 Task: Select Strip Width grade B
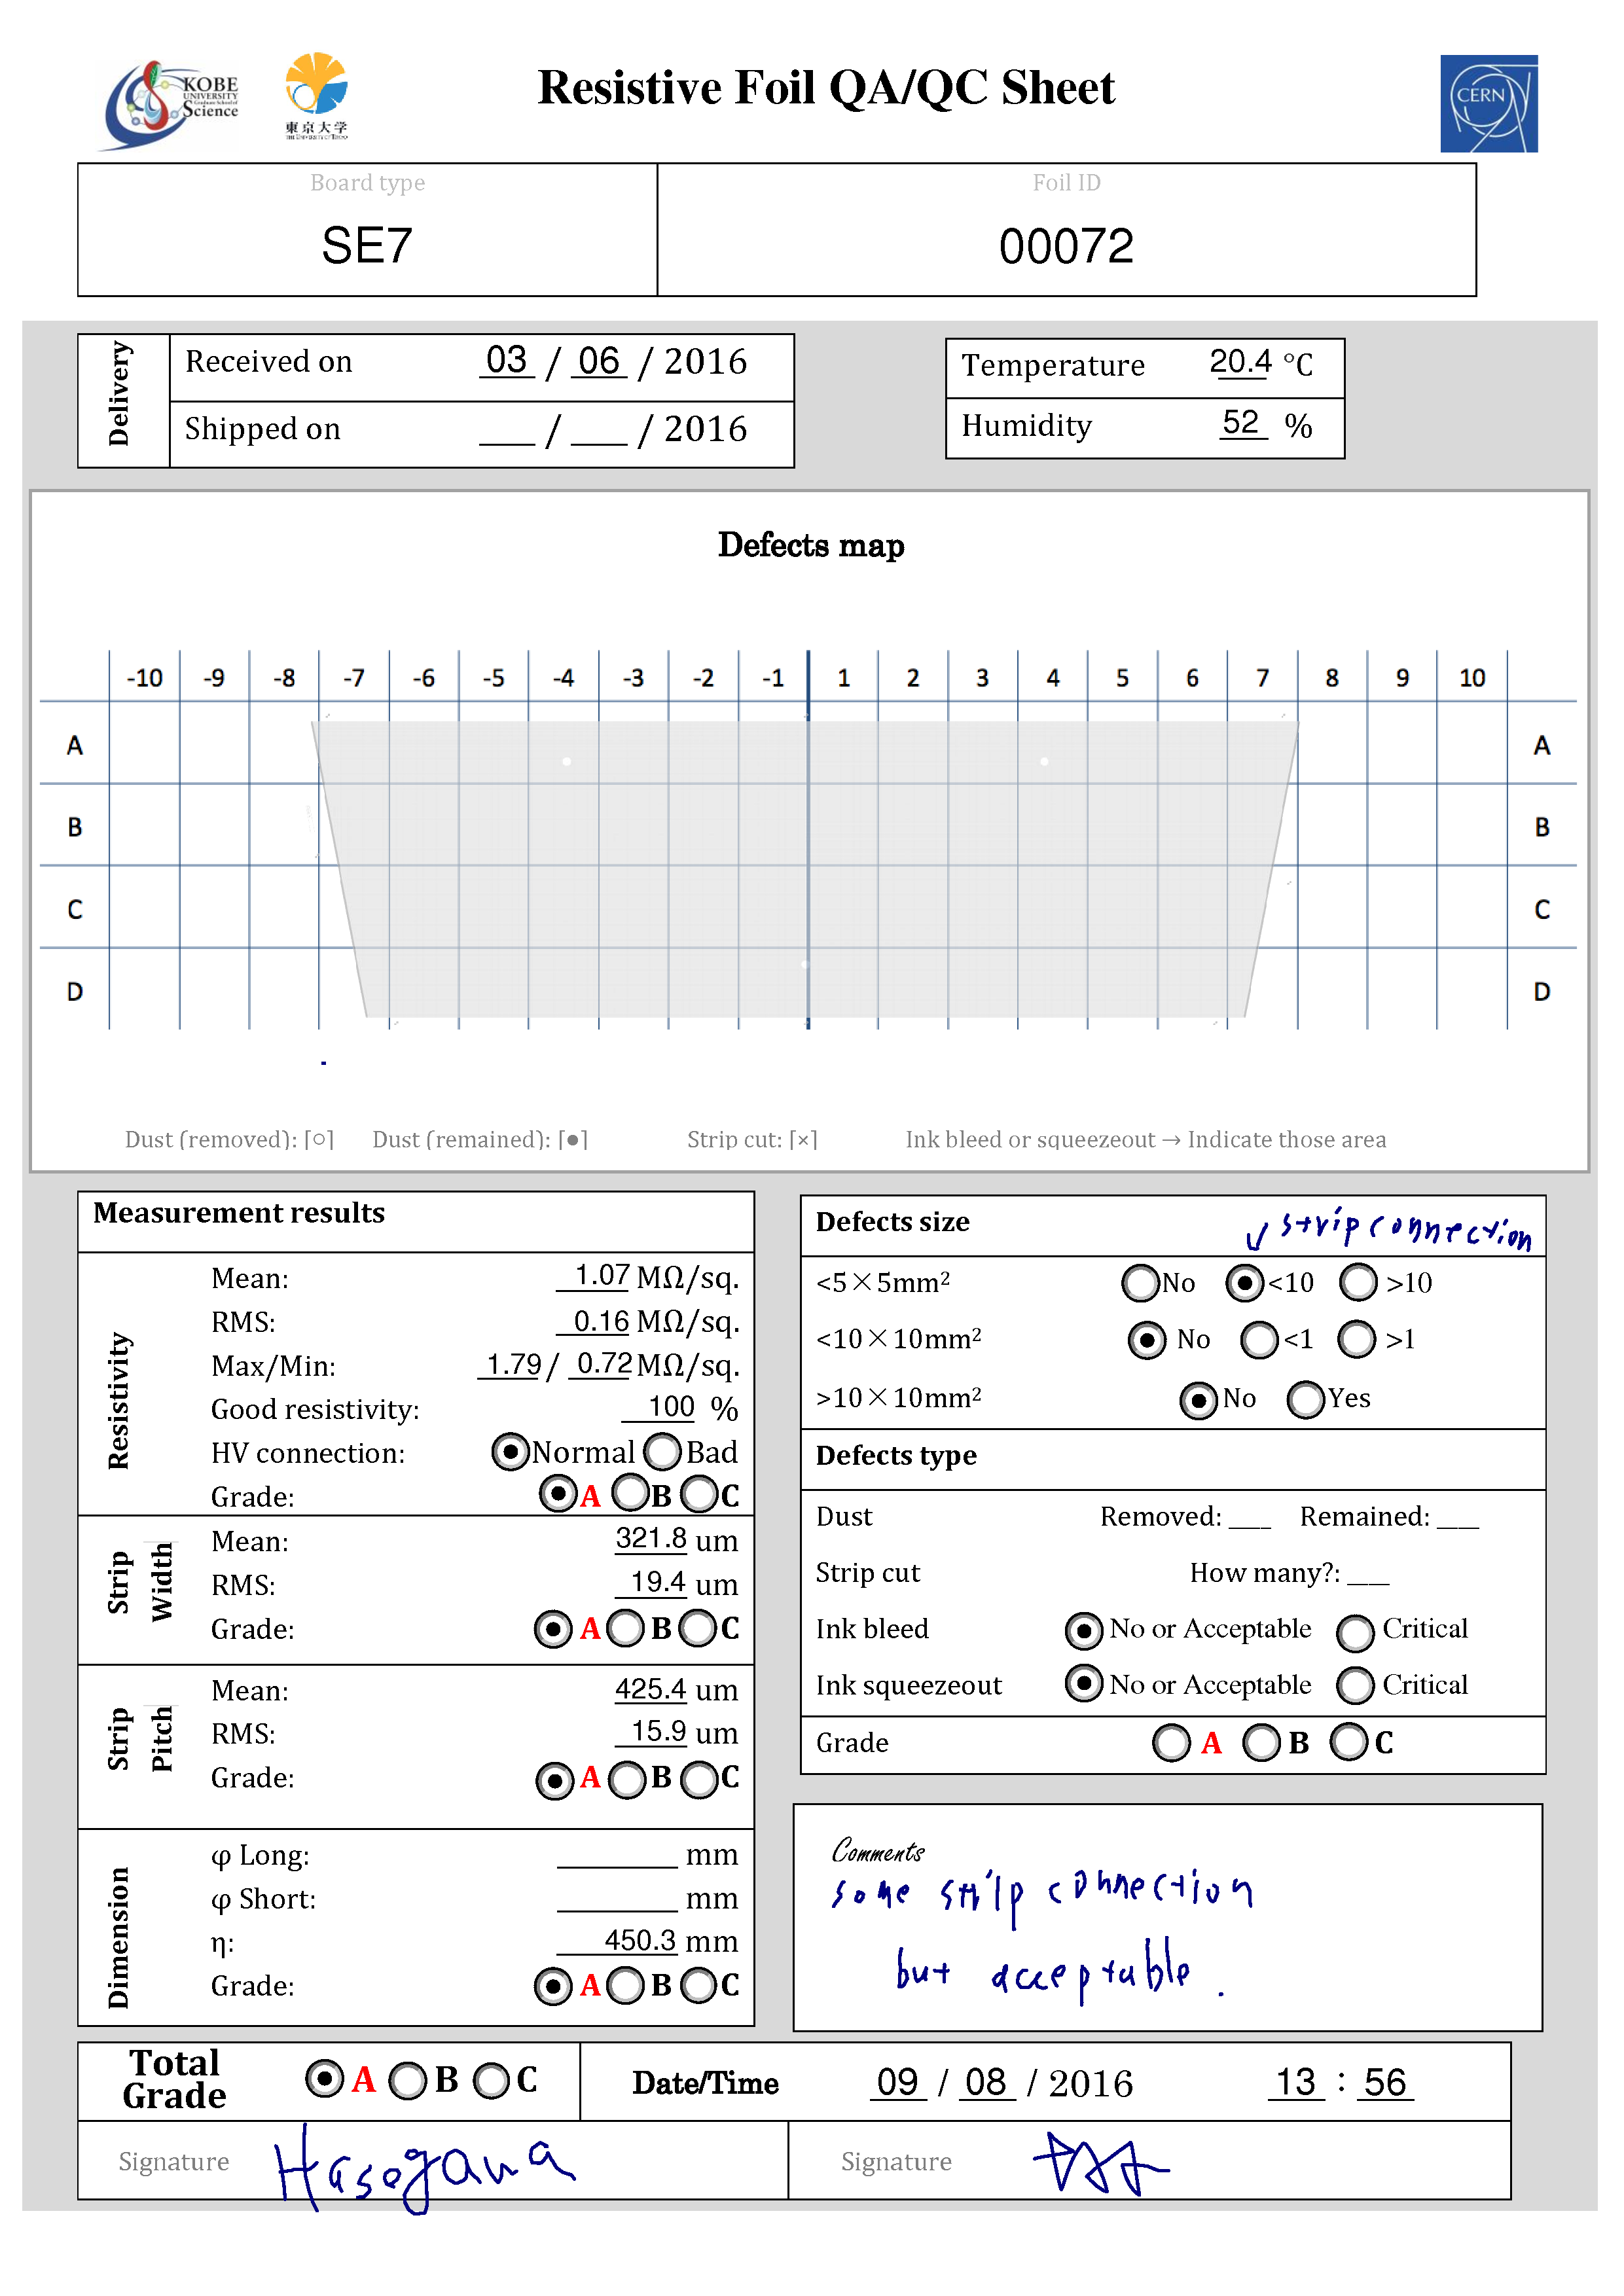point(626,1629)
